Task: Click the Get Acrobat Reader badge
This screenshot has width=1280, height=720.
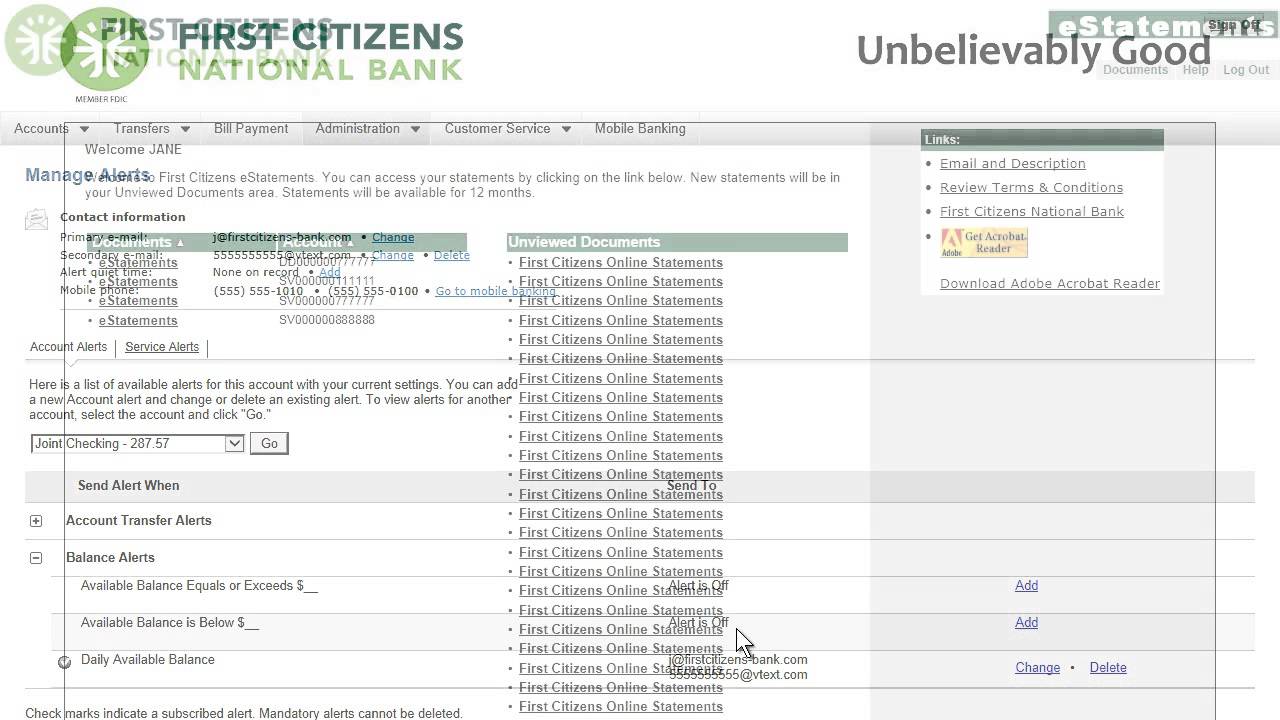Action: point(984,243)
